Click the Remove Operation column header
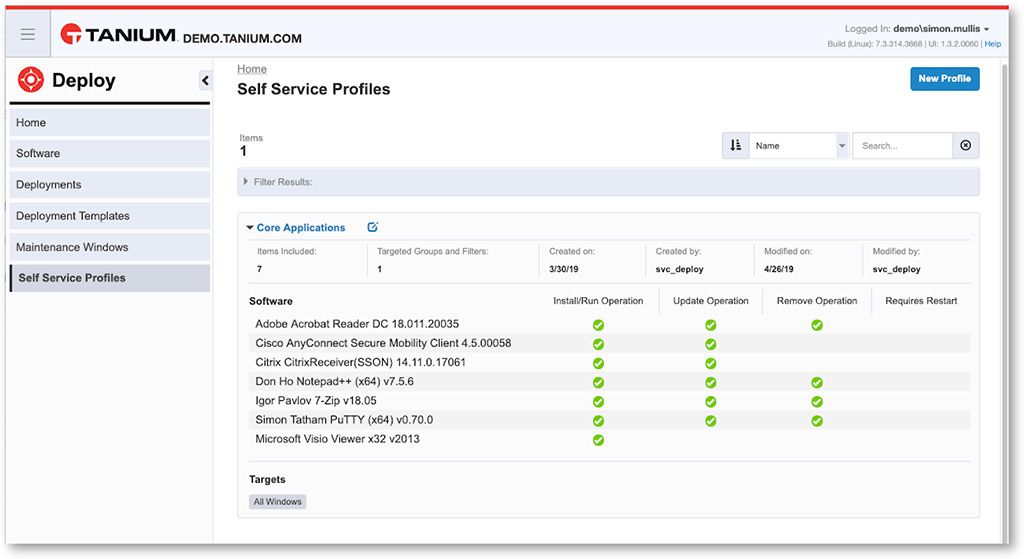The image size is (1024, 559). (x=817, y=301)
